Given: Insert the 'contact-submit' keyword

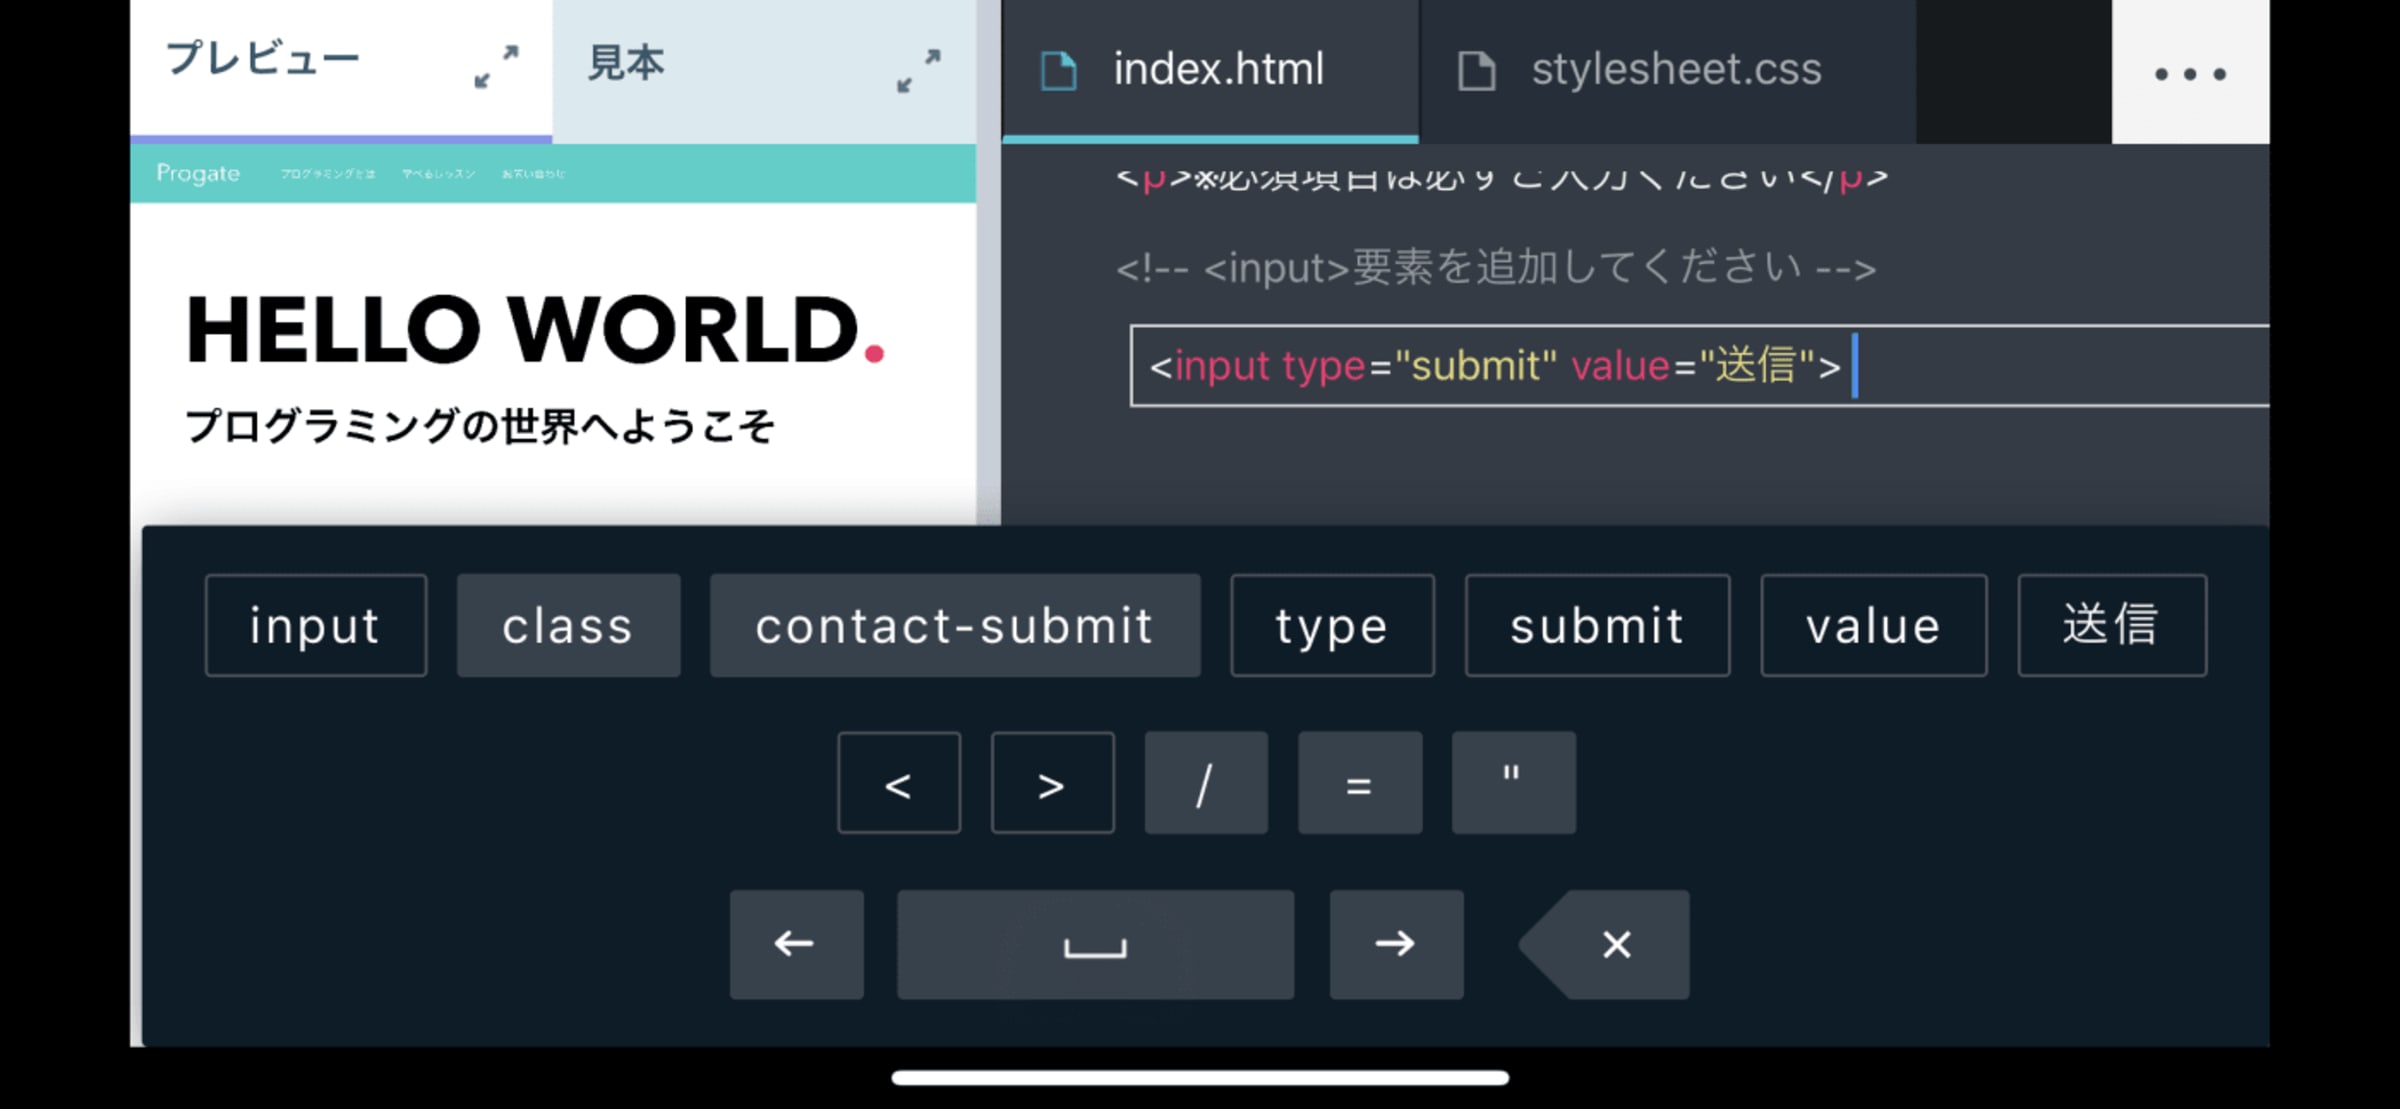Looking at the screenshot, I should (954, 626).
